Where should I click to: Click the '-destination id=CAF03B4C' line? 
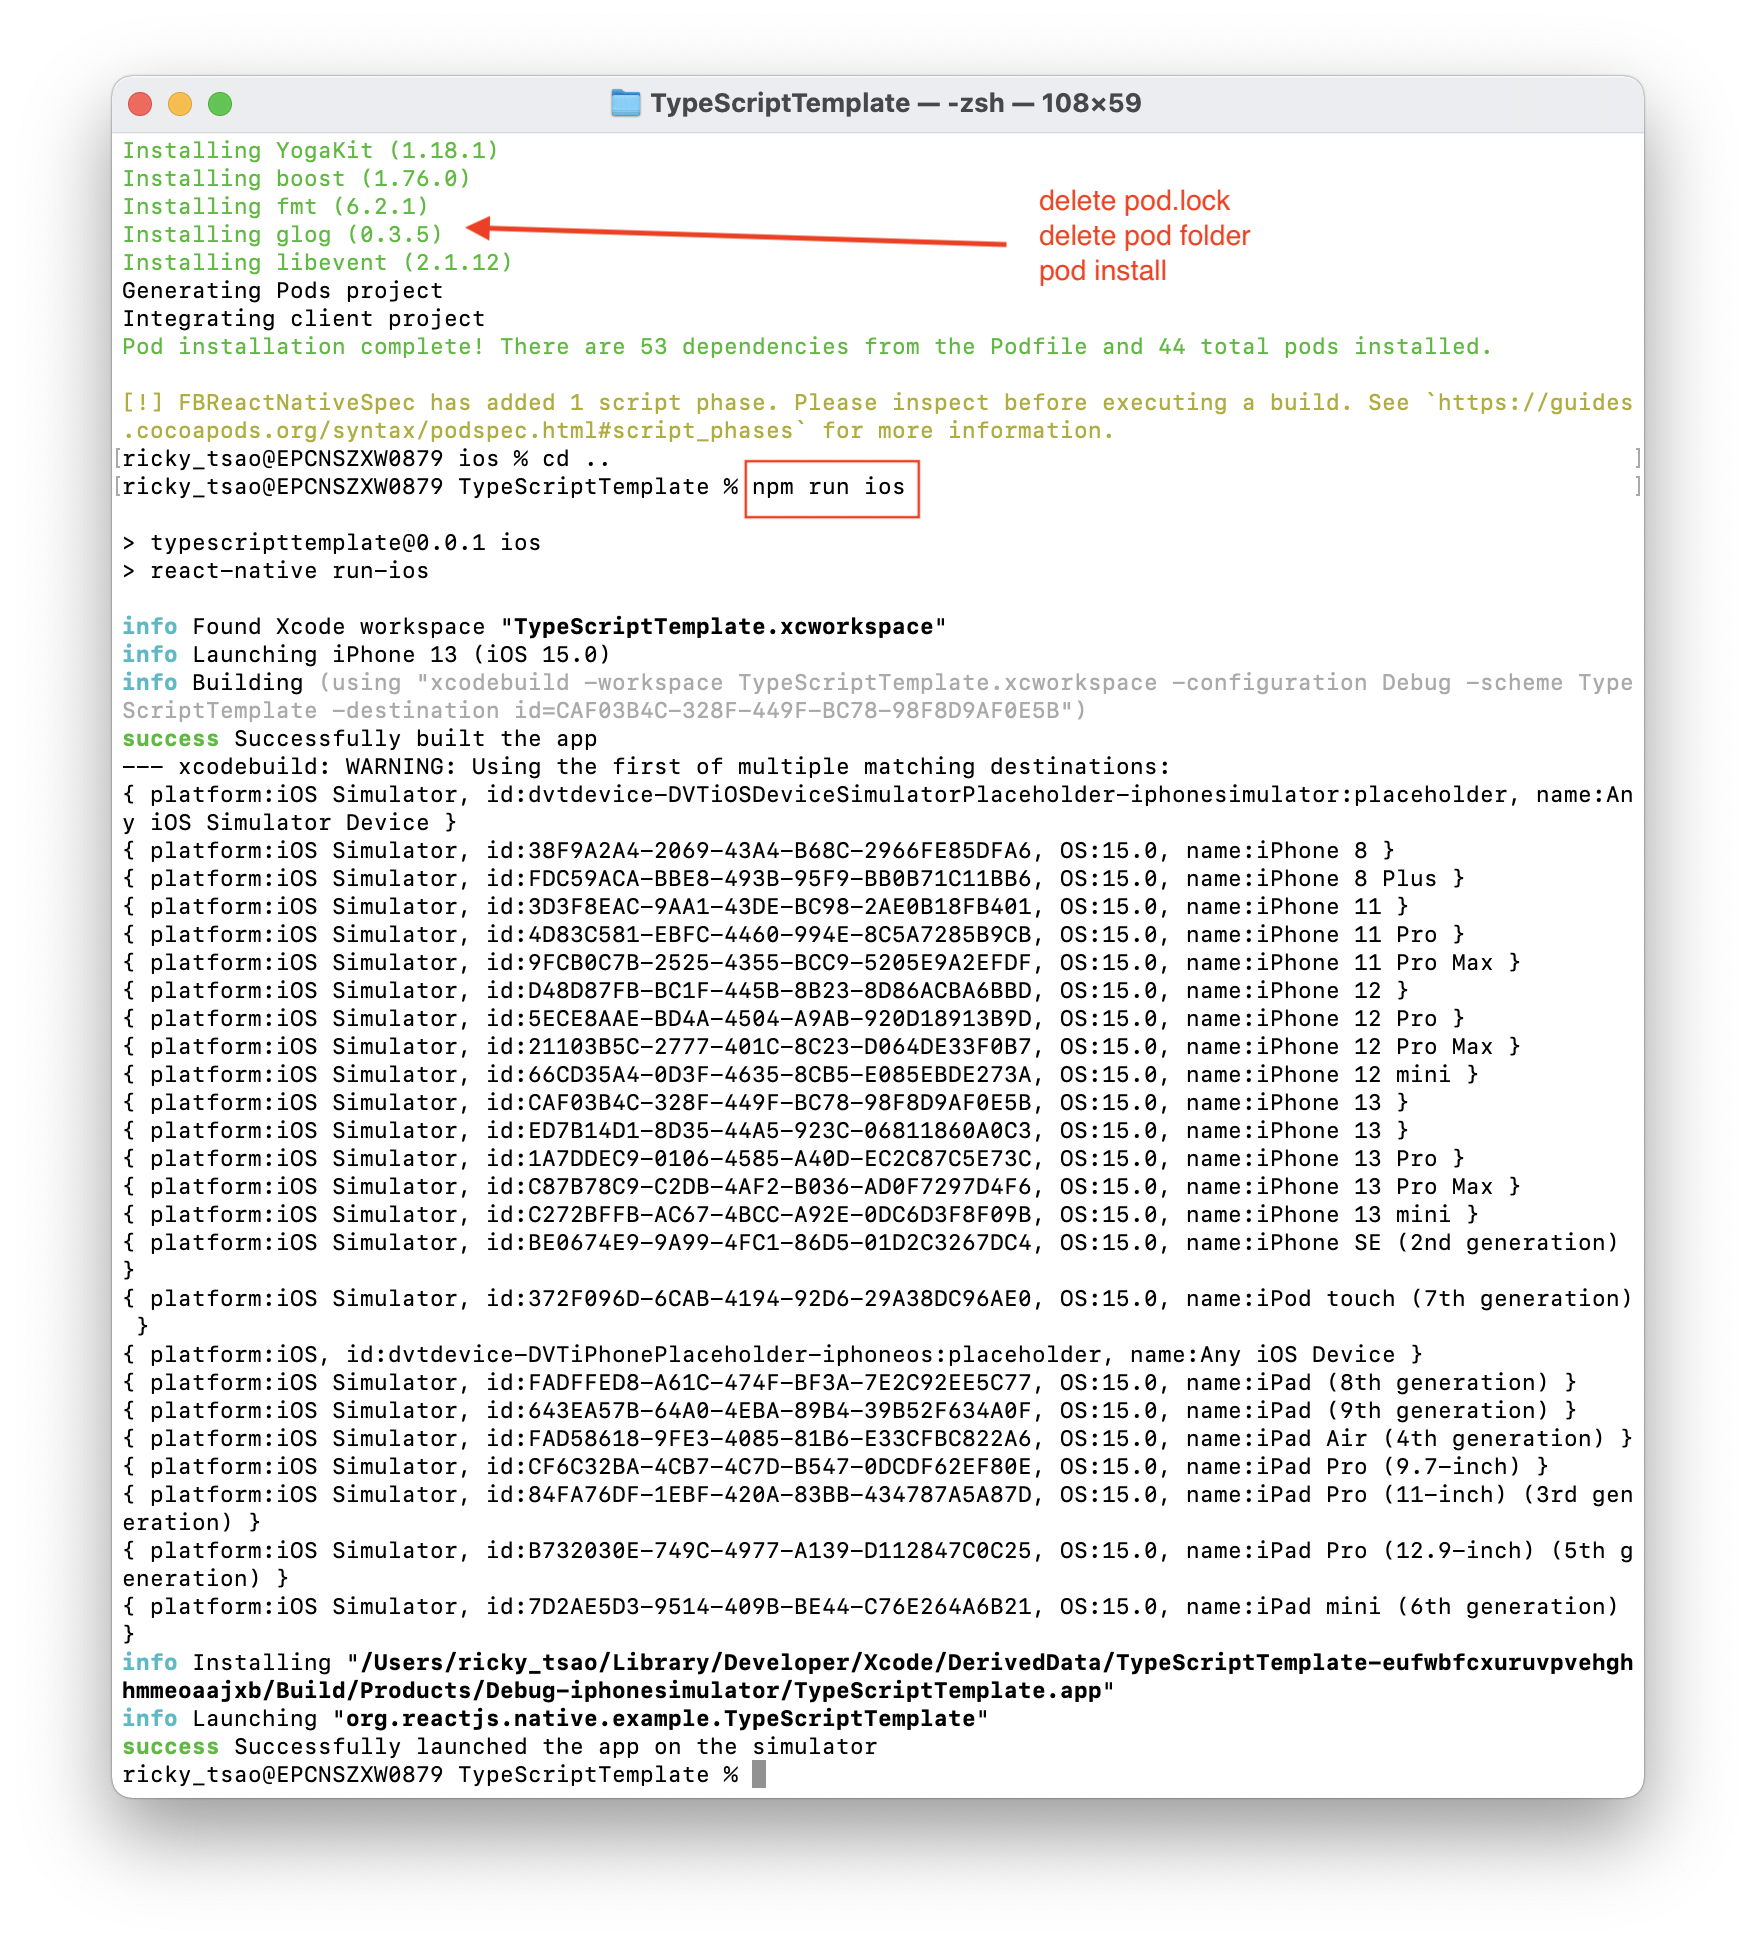coord(604,710)
